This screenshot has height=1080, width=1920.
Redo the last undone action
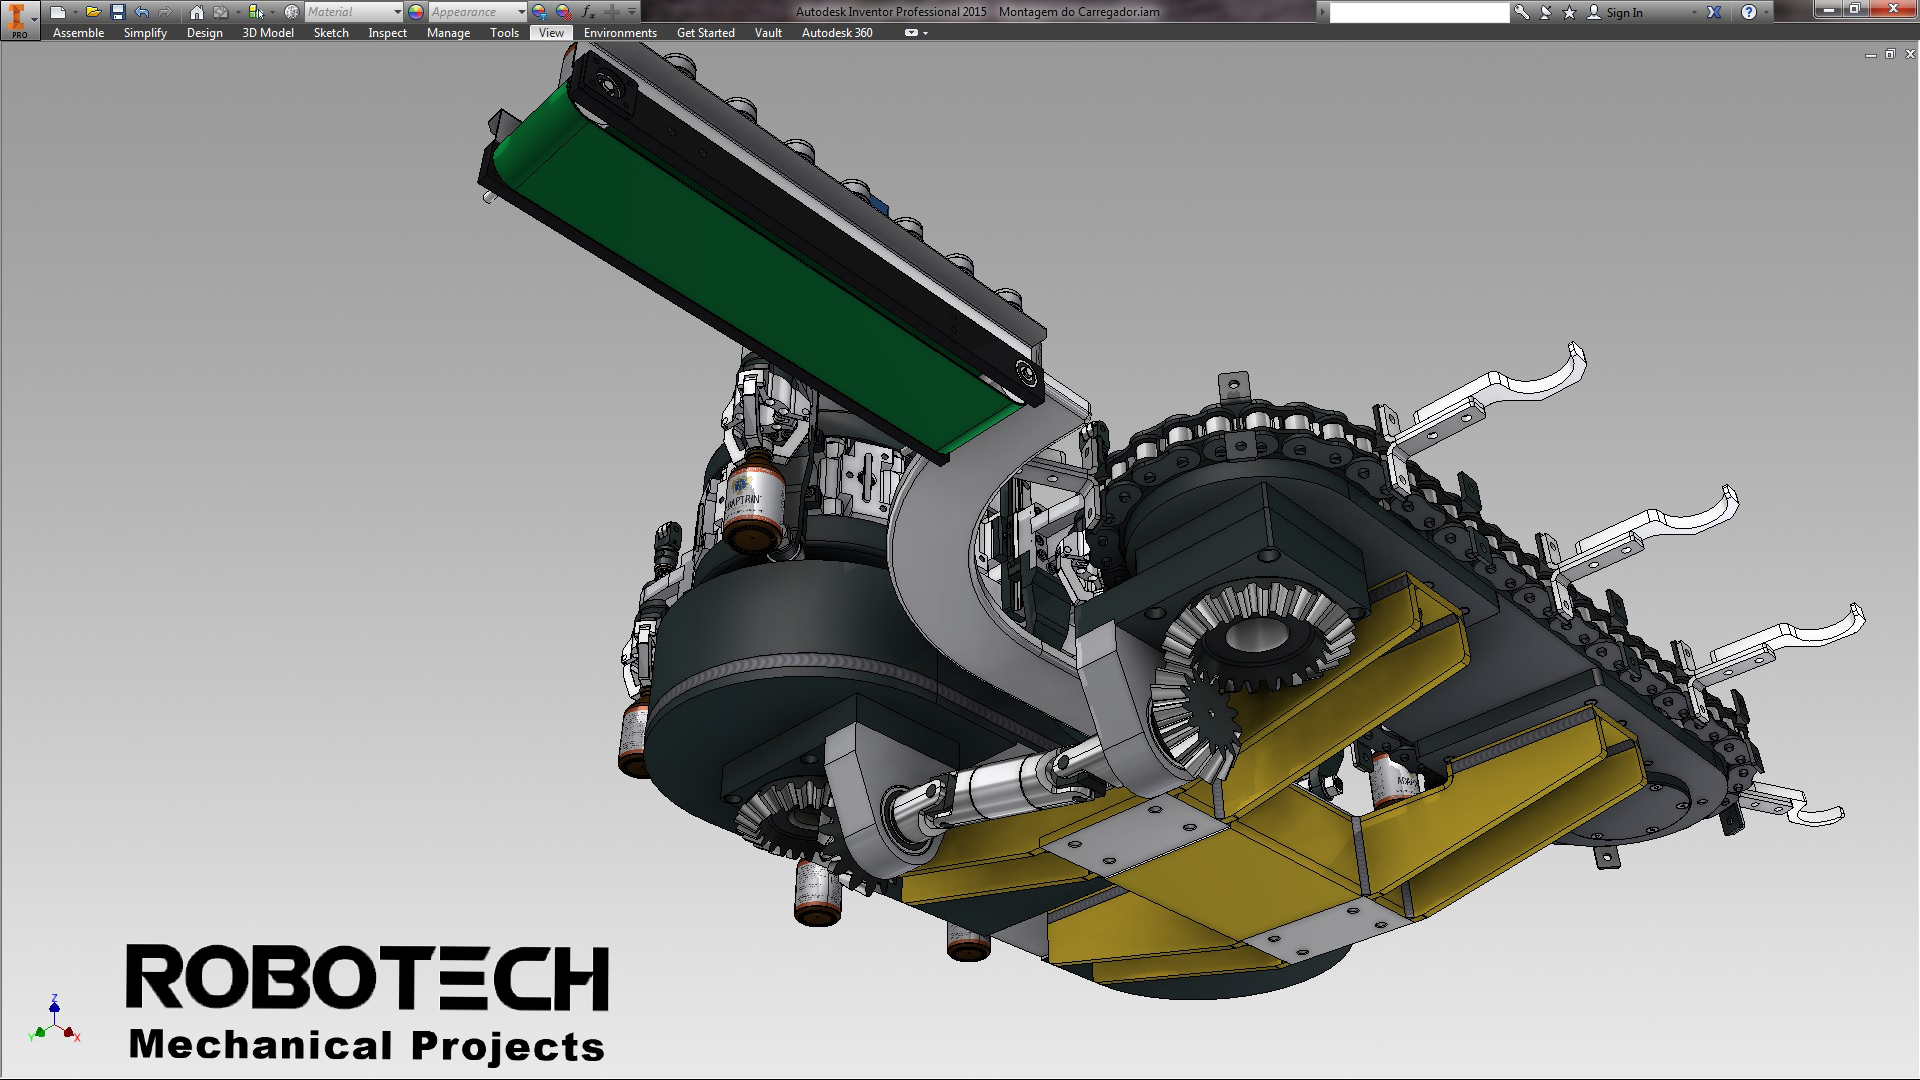(165, 12)
